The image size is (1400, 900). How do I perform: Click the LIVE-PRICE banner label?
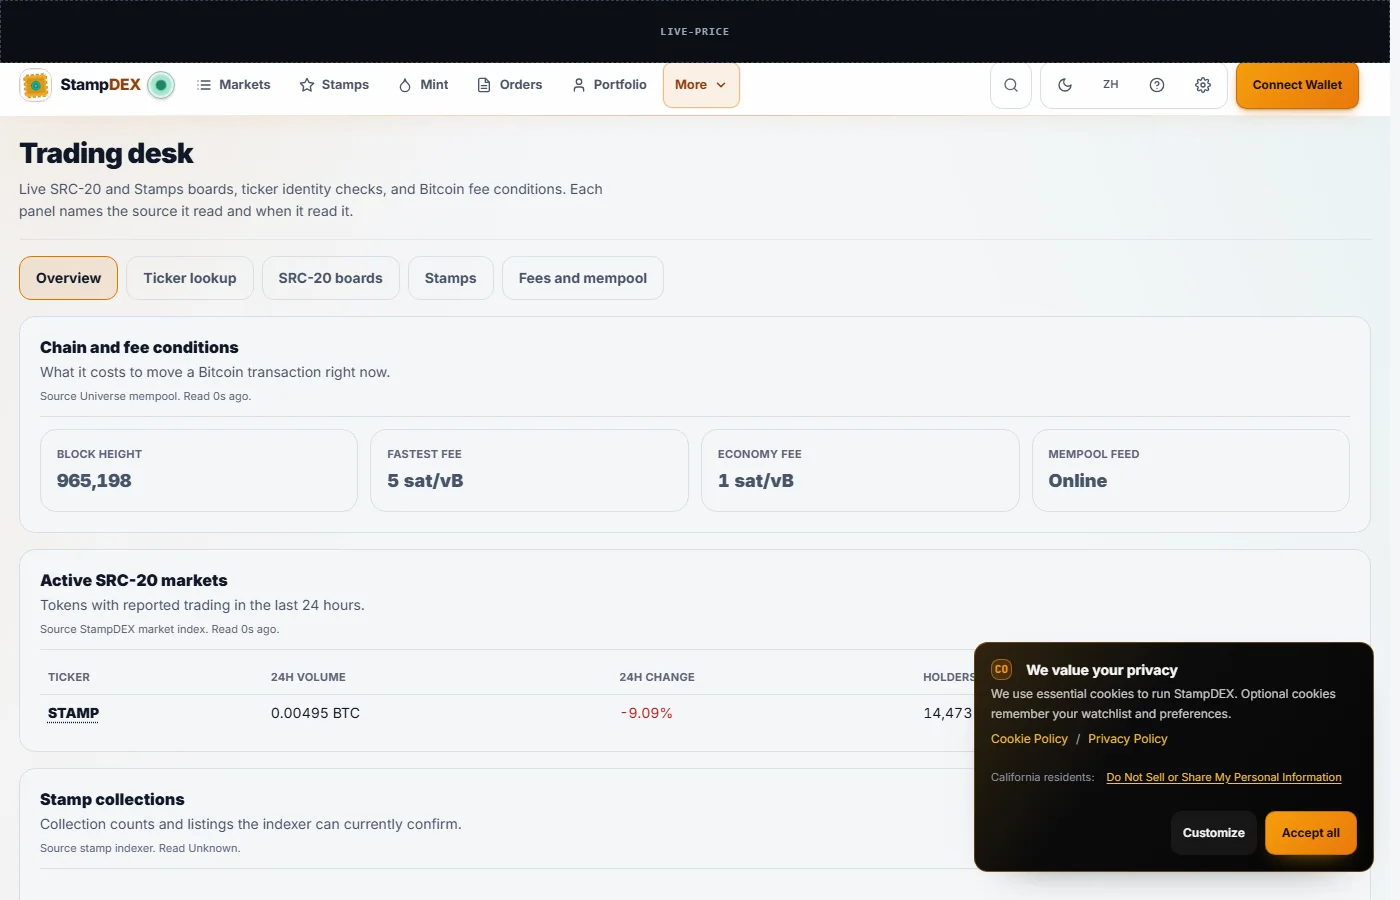tap(695, 32)
